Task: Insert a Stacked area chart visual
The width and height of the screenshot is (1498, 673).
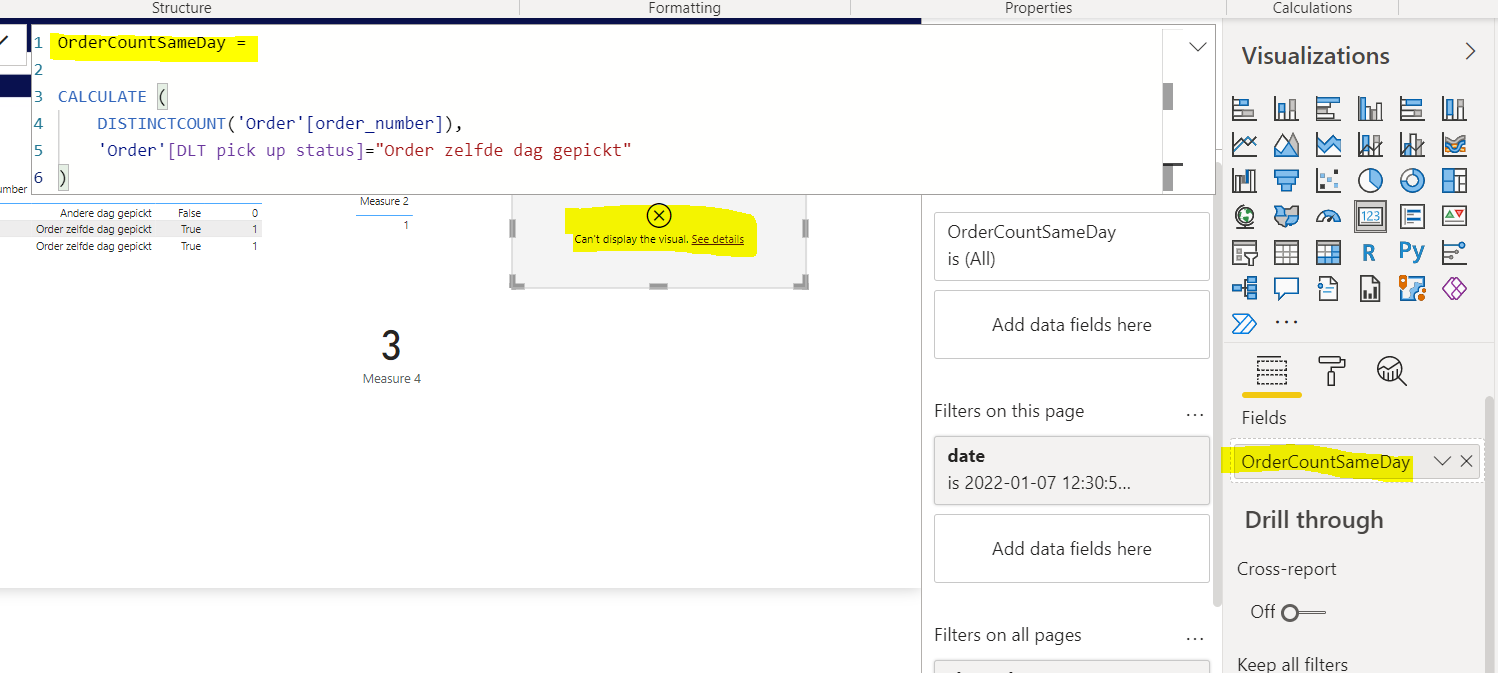Action: [x=1328, y=144]
